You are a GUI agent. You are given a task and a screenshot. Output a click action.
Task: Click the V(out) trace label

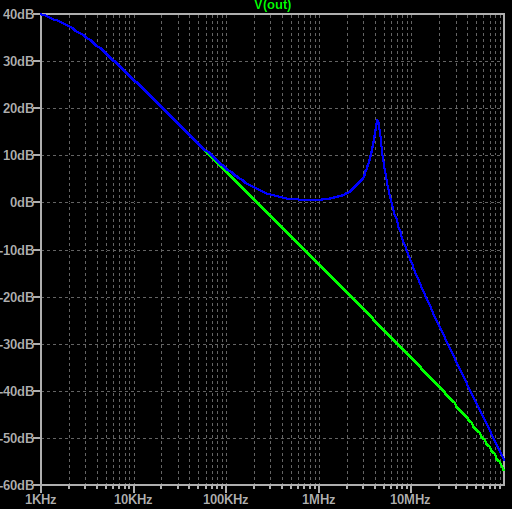pyautogui.click(x=273, y=5)
